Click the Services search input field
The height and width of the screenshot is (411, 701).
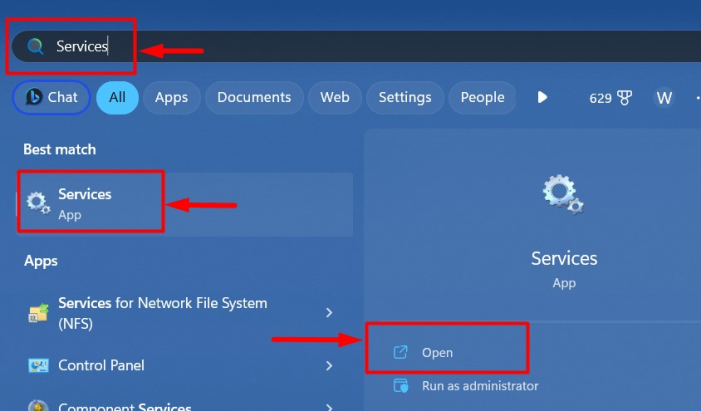click(x=356, y=47)
